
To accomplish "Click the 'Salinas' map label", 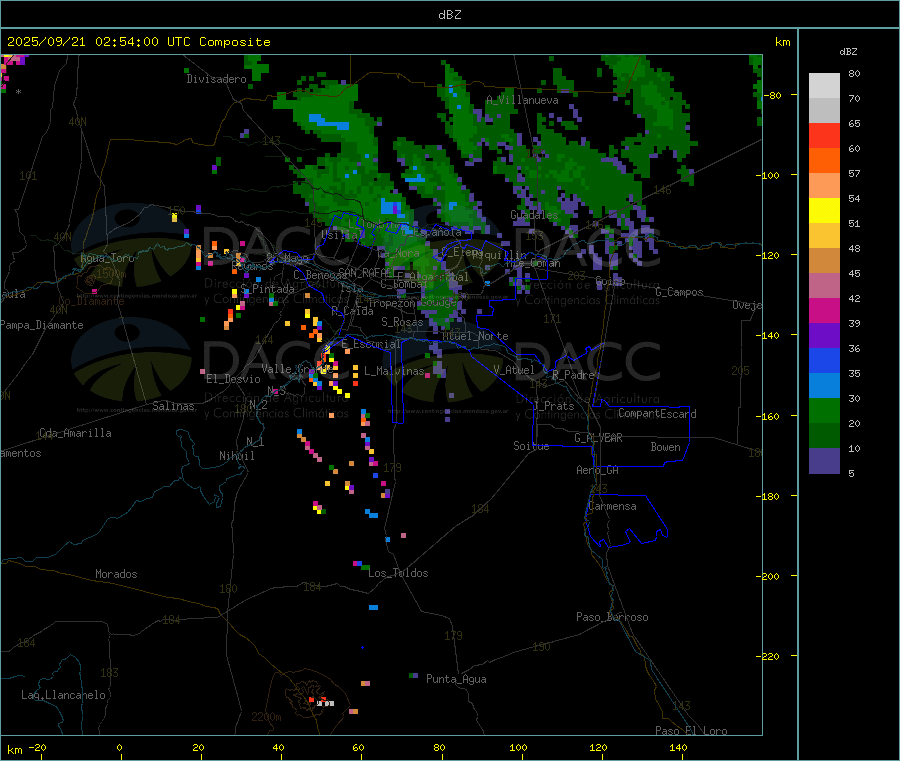I will click(173, 406).
